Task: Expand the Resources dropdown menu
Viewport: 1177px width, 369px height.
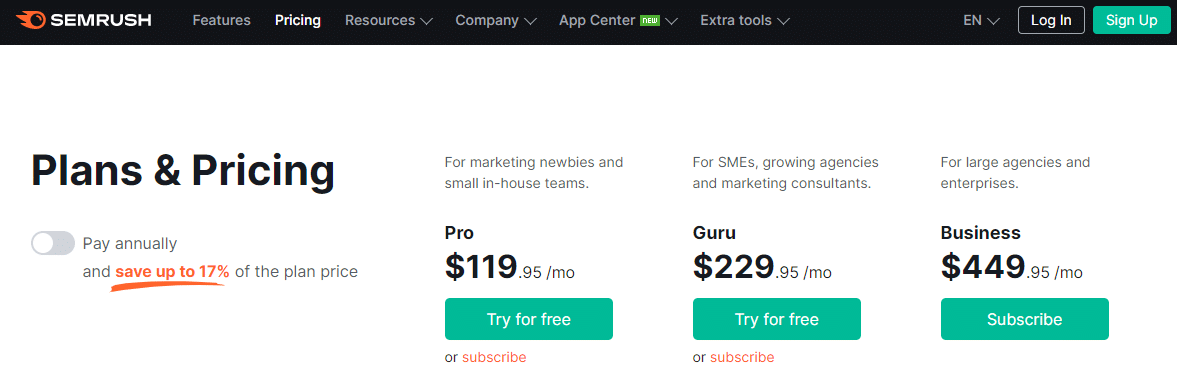Action: click(x=389, y=20)
